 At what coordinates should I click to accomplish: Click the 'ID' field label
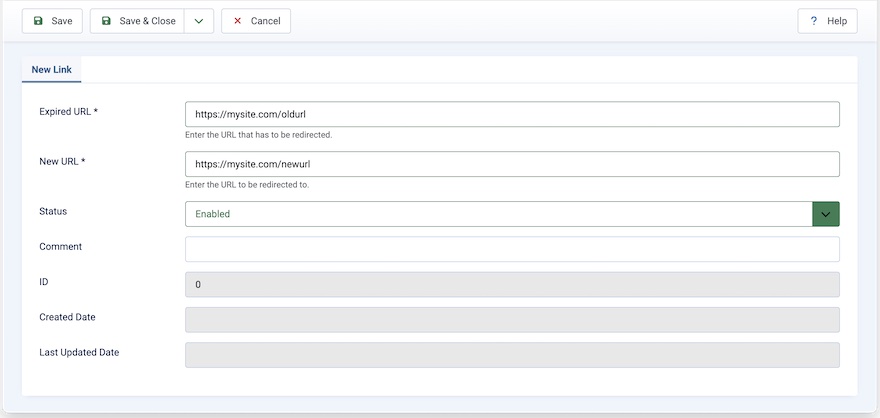click(x=44, y=282)
